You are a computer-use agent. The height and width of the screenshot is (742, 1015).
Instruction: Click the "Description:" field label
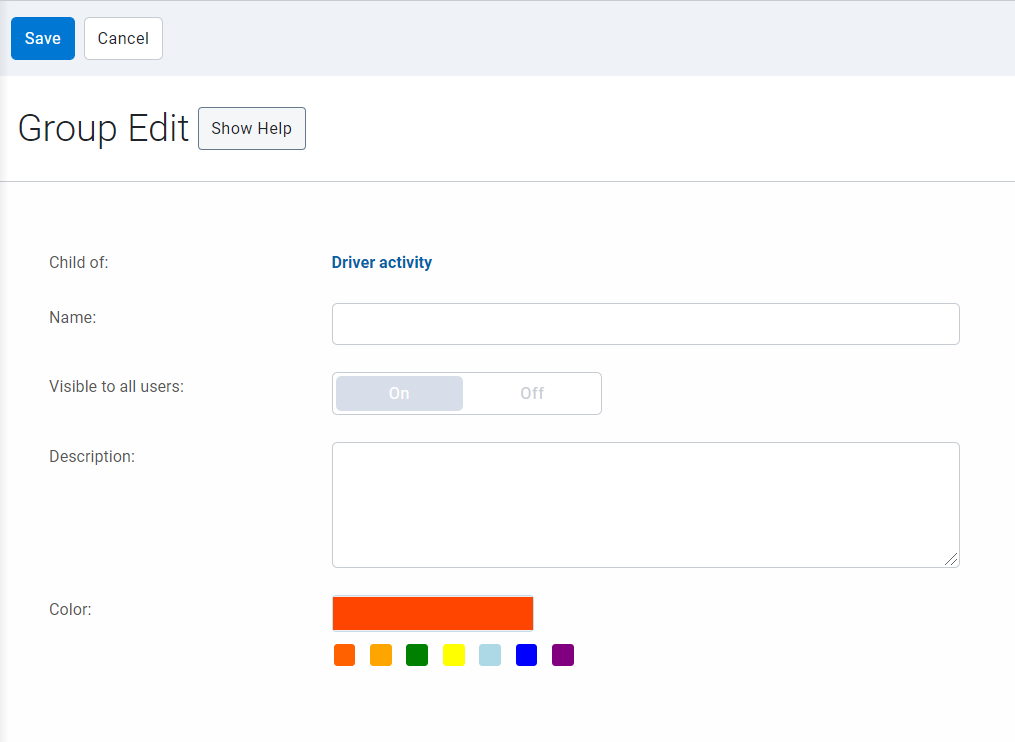tap(91, 456)
